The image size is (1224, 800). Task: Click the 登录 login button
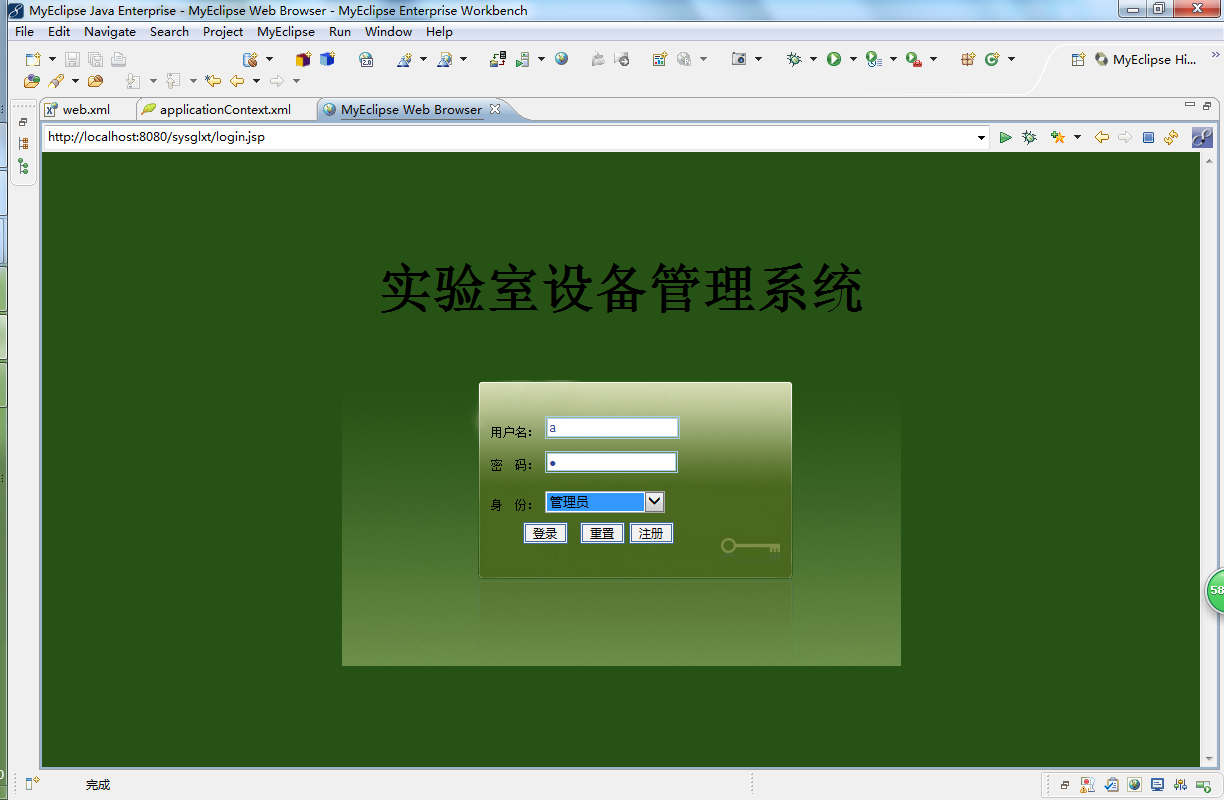[545, 533]
